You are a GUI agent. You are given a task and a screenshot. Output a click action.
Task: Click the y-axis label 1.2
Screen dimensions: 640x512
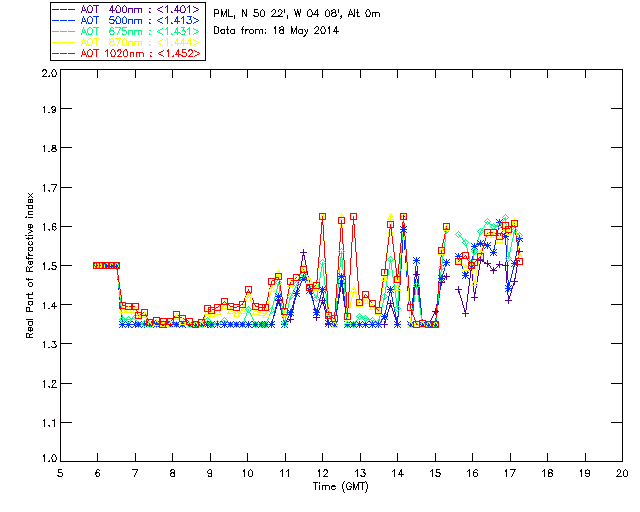pyautogui.click(x=49, y=384)
